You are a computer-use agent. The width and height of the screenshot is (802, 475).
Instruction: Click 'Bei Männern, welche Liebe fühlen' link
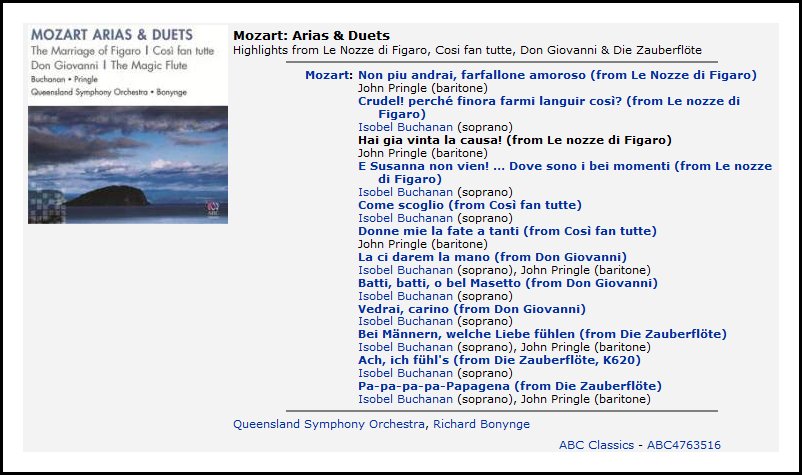pyautogui.click(x=542, y=334)
